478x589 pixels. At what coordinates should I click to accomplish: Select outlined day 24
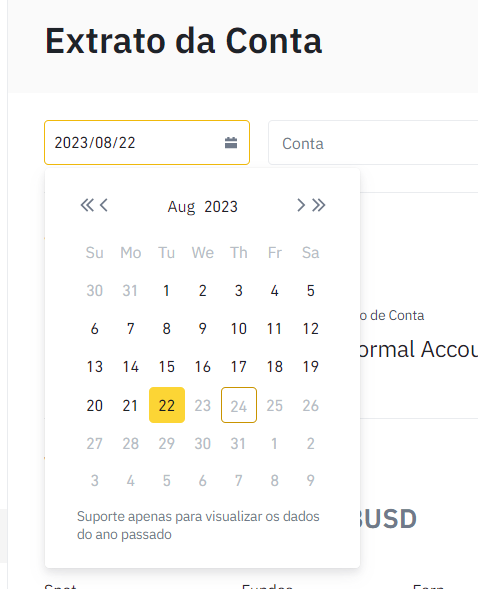tap(239, 405)
